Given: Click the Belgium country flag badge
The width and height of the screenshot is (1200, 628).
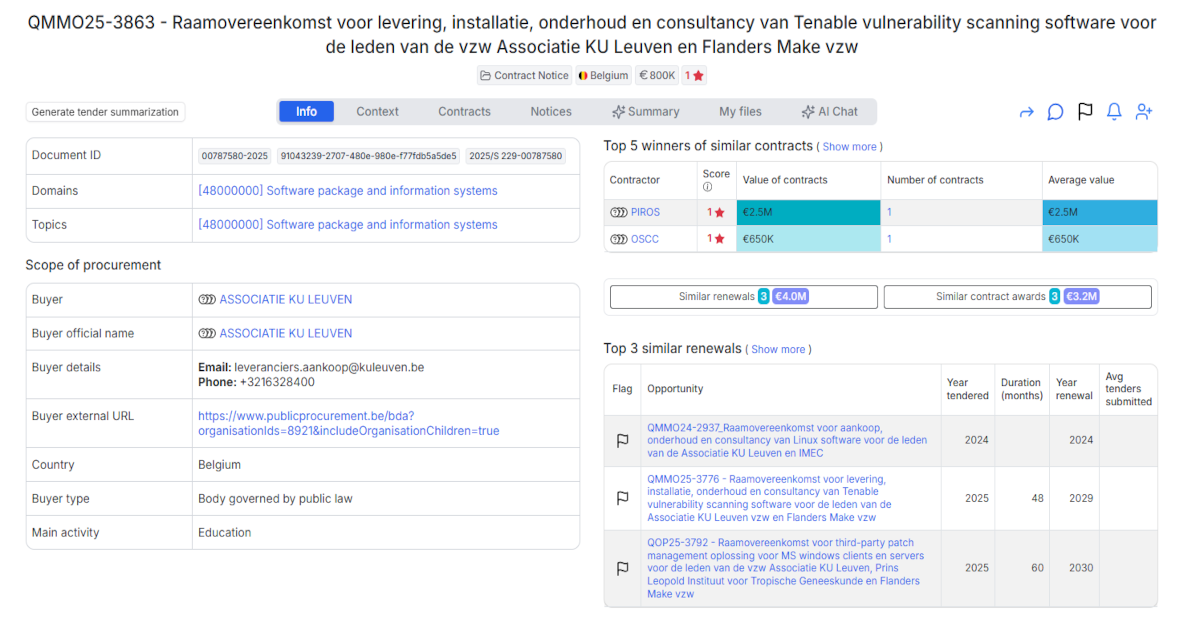Looking at the screenshot, I should 603,75.
